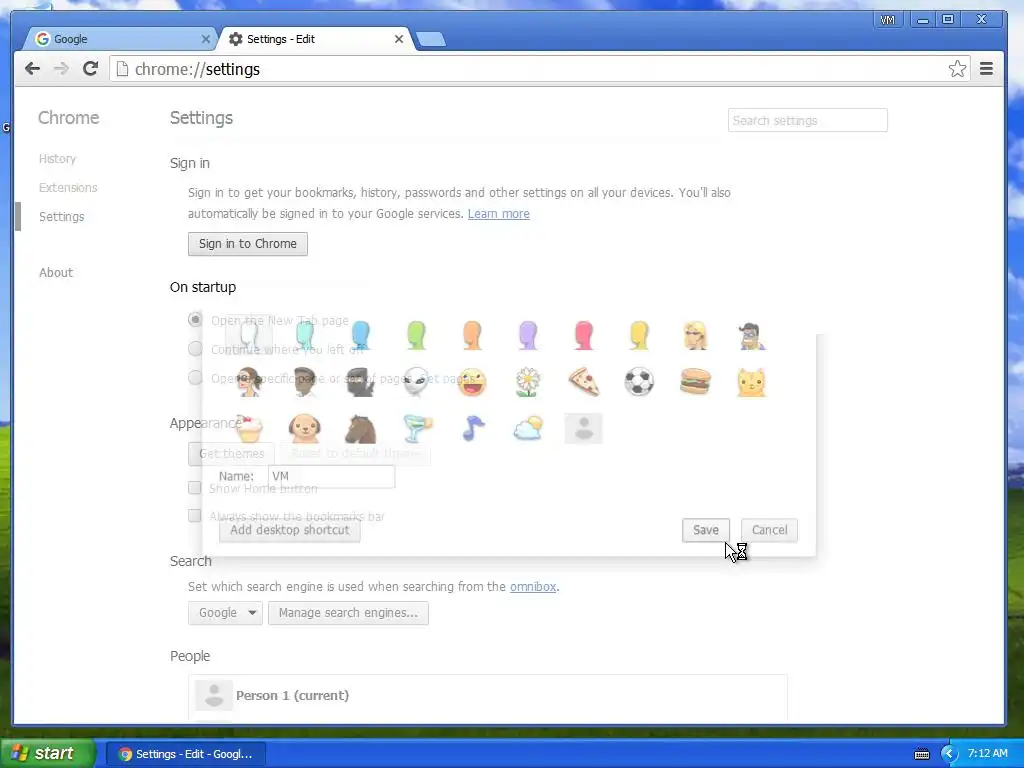Choose the hamburger avatar
This screenshot has width=1024, height=768.
pos(695,382)
